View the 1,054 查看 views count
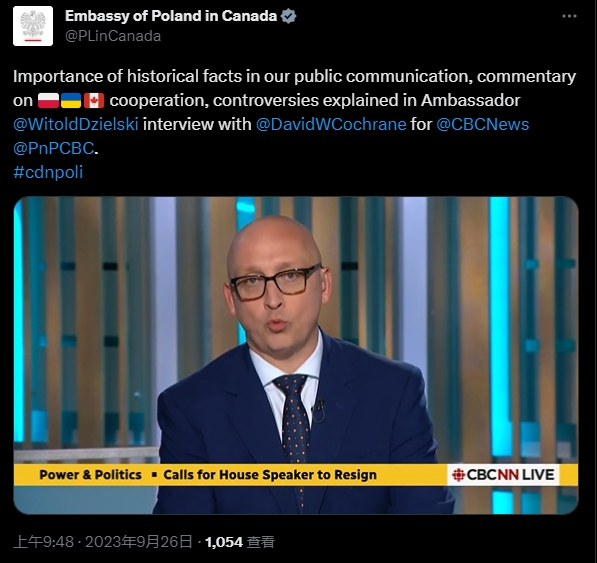Viewport: 597px width, 563px height. coord(240,542)
